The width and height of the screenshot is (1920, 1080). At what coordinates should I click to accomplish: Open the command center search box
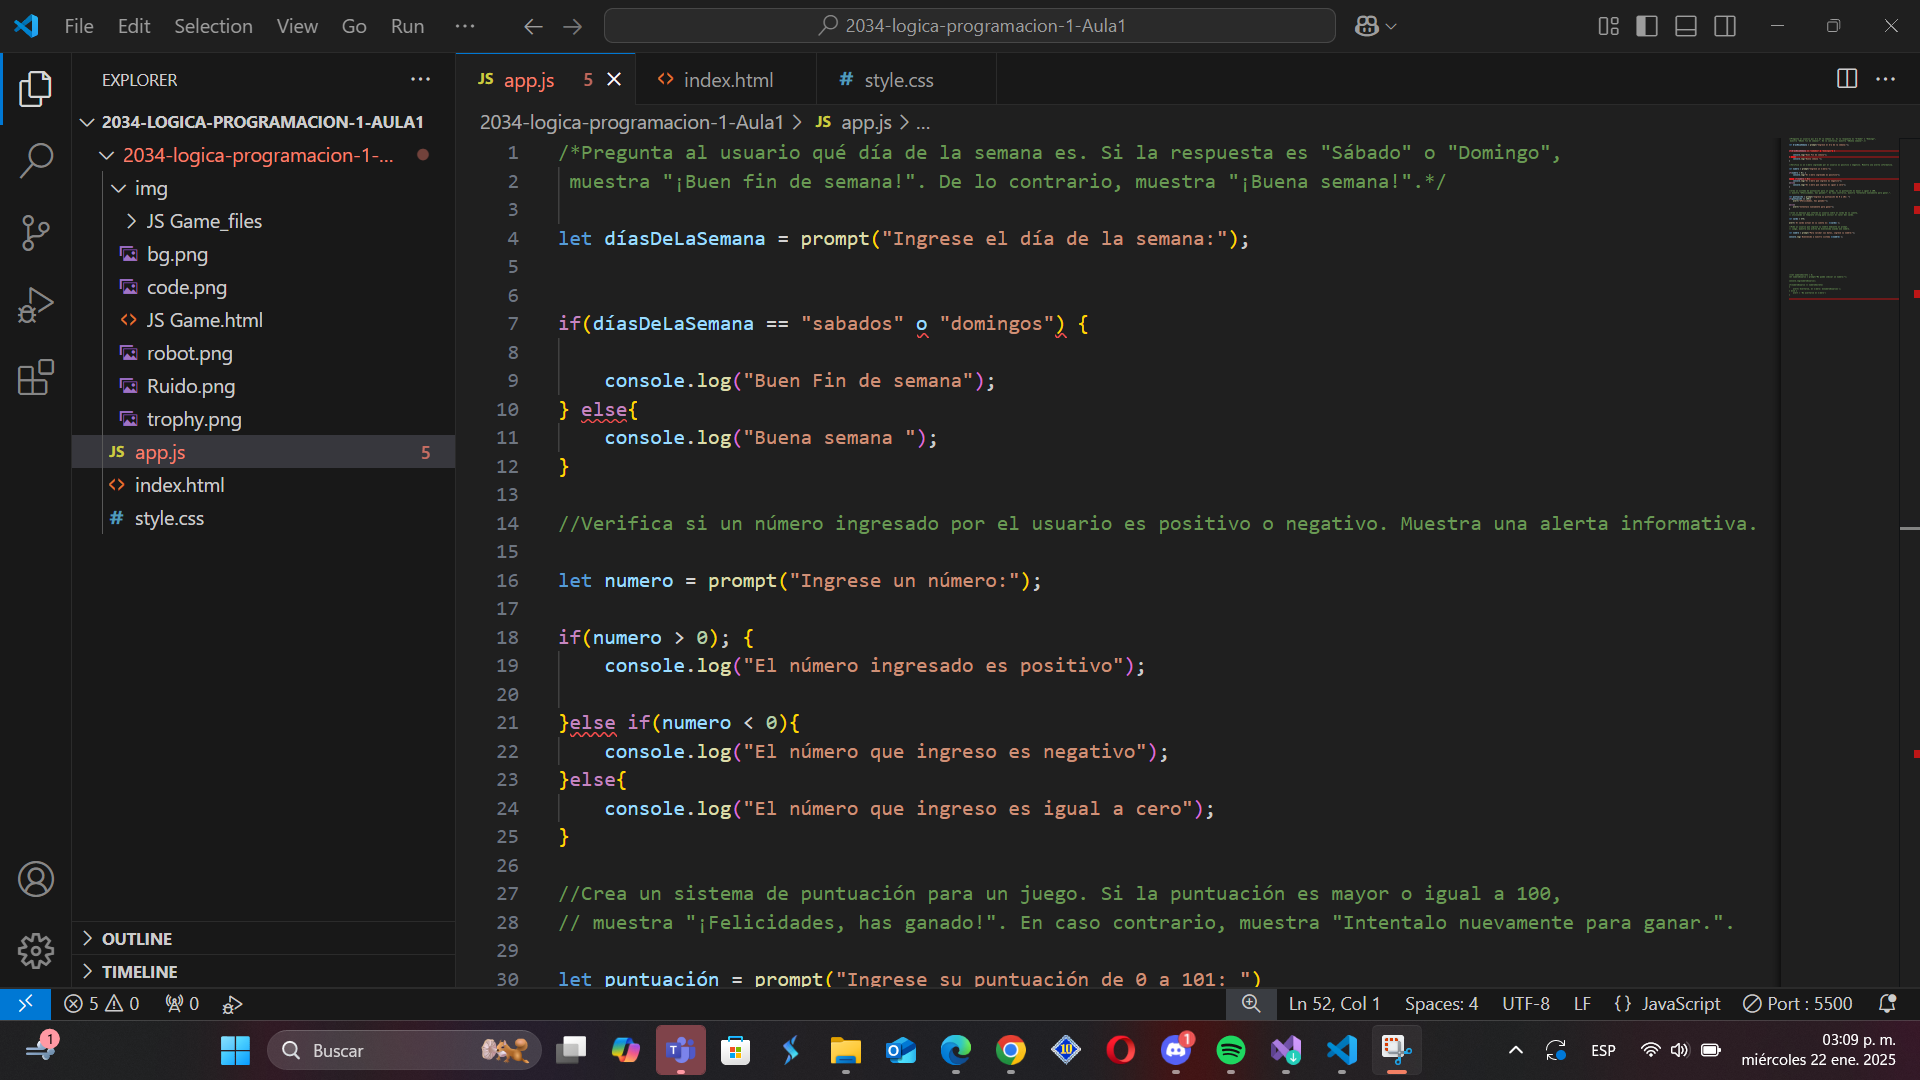coord(969,26)
